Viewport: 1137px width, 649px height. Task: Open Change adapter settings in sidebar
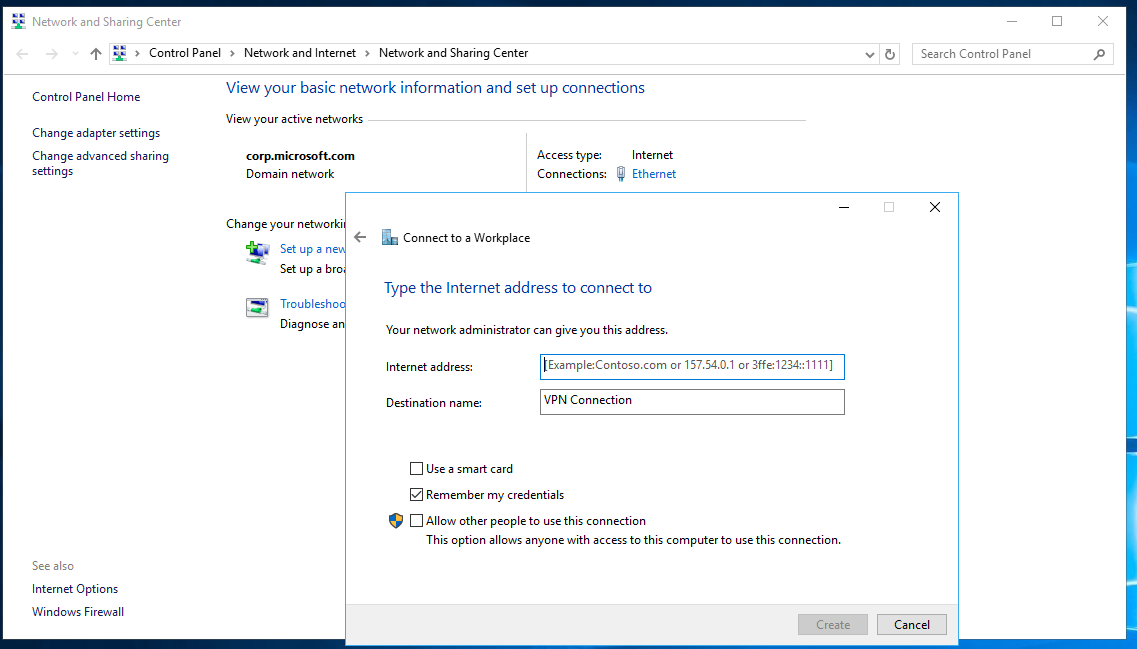point(96,133)
